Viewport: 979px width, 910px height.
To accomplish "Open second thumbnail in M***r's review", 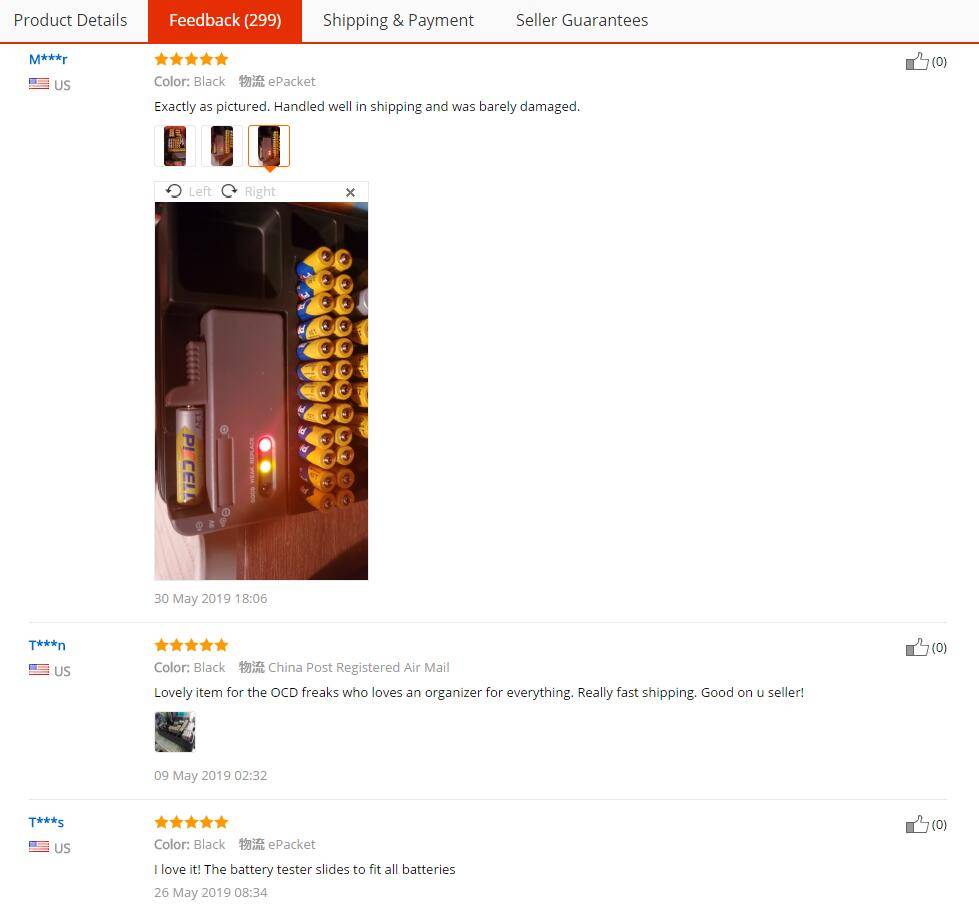I will pos(222,146).
